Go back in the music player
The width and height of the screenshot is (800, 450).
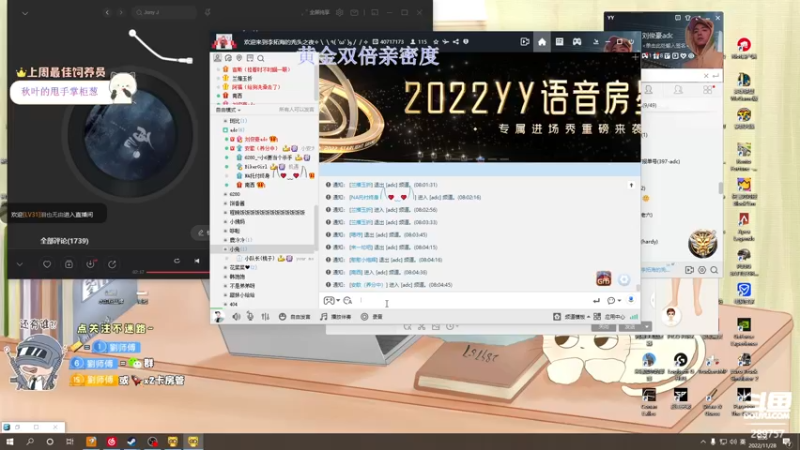pos(107,12)
